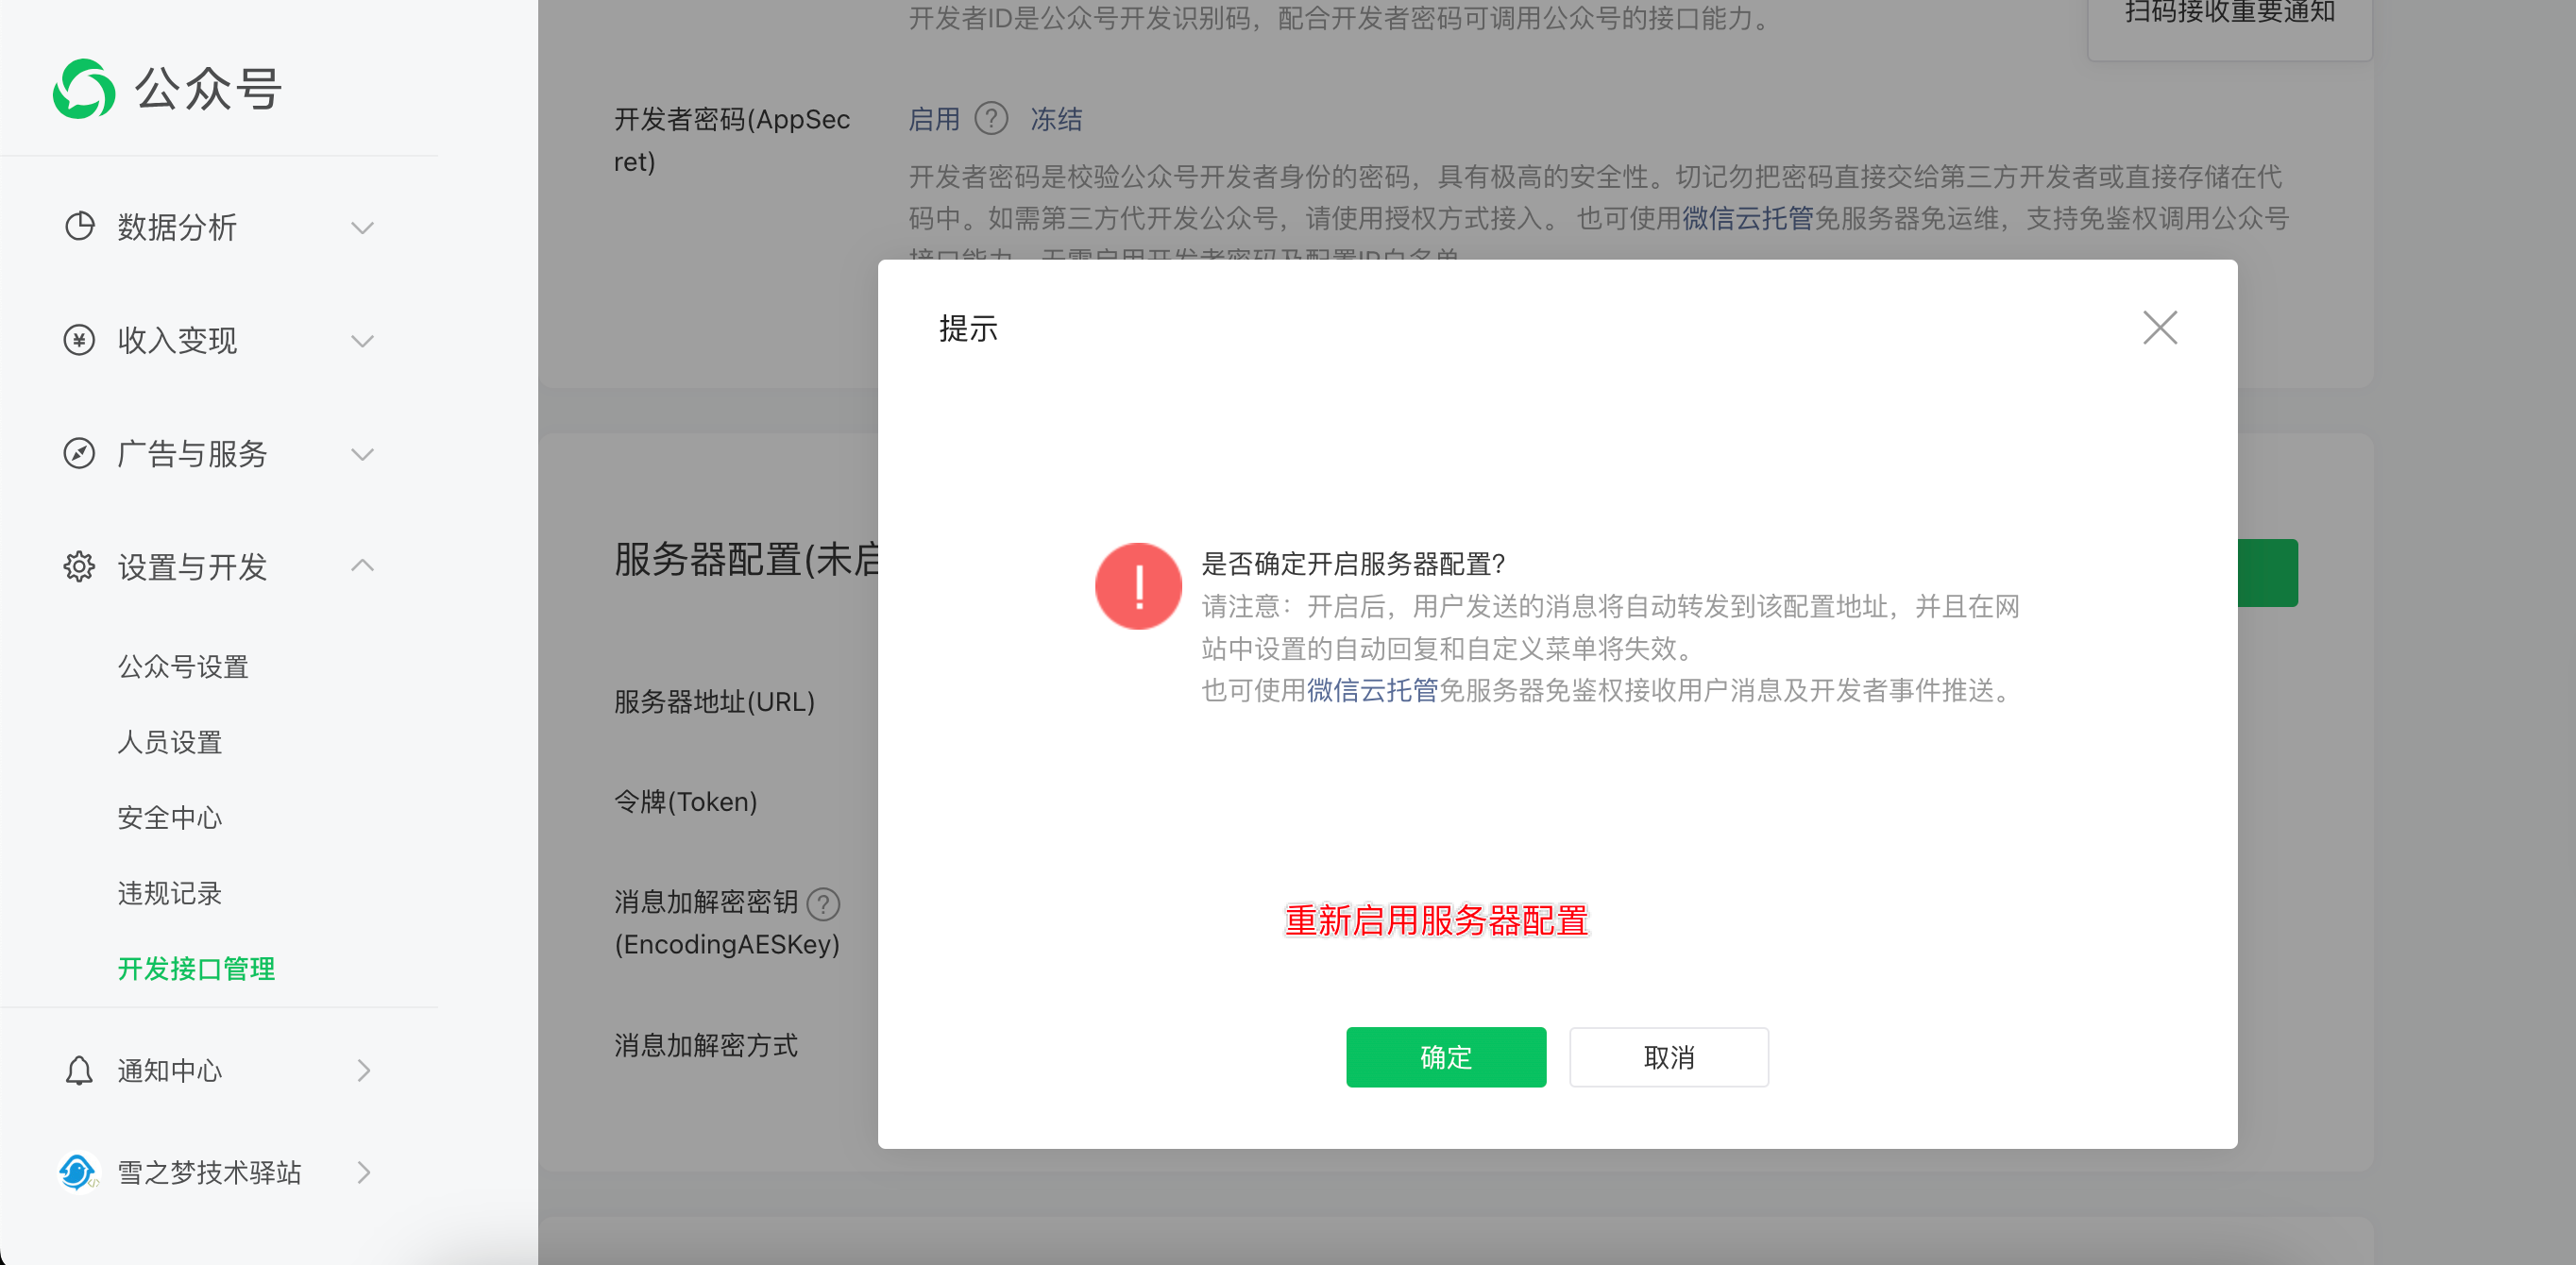Click the 数据分析 pie chart icon
2576x1265 pixels.
[x=79, y=227]
